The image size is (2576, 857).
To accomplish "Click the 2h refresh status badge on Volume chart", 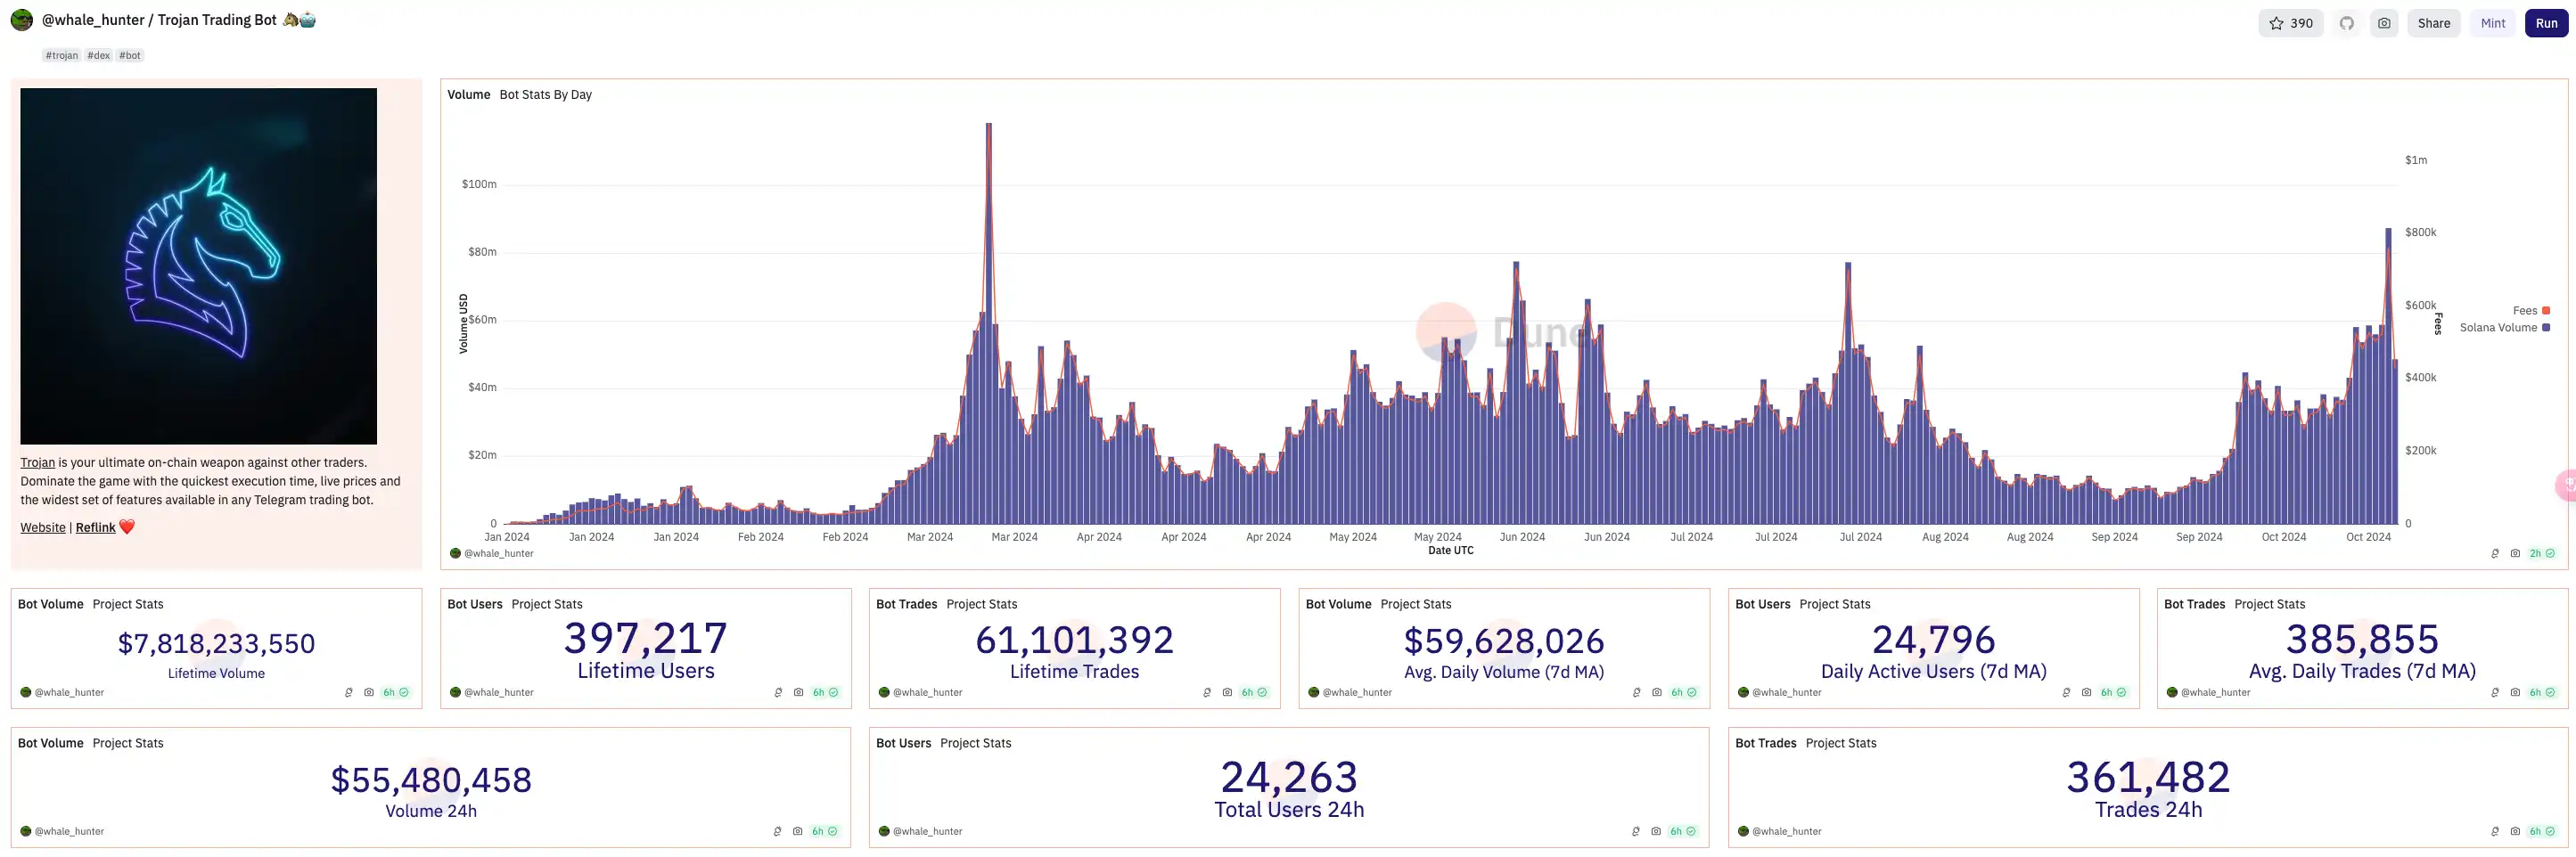I will pyautogui.click(x=2541, y=553).
